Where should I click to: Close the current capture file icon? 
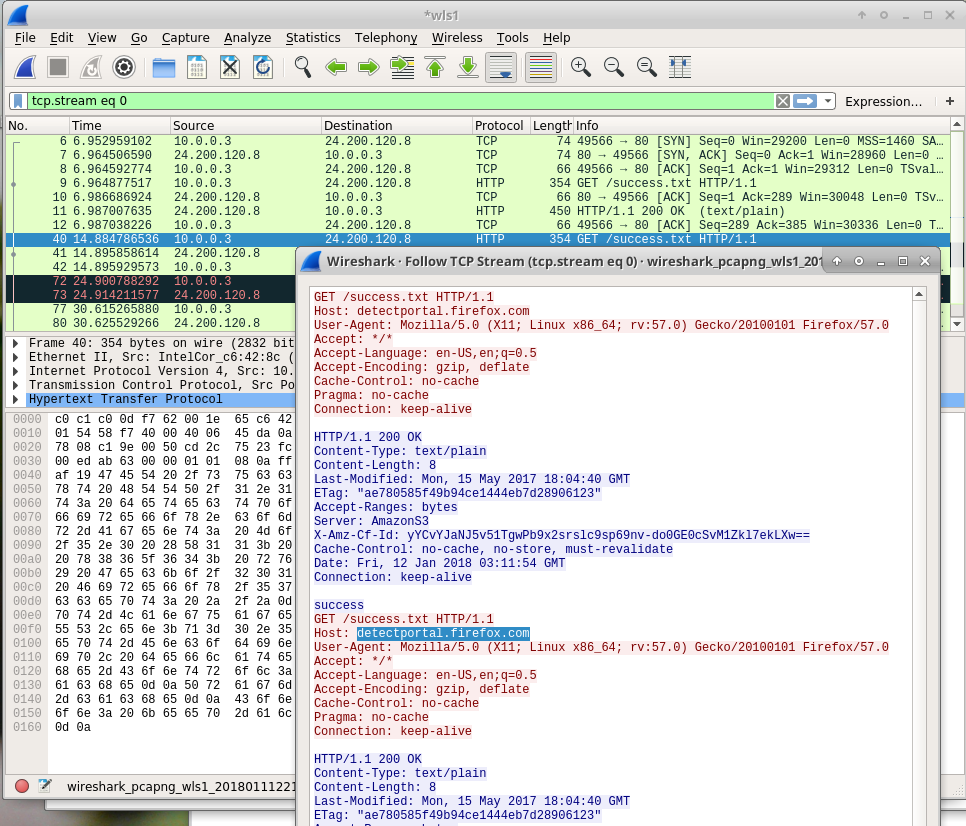click(230, 67)
